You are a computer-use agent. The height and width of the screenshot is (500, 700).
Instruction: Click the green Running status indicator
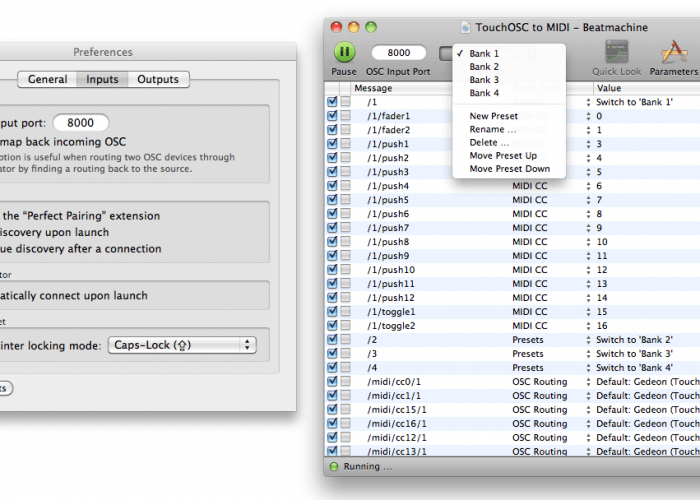click(x=333, y=467)
